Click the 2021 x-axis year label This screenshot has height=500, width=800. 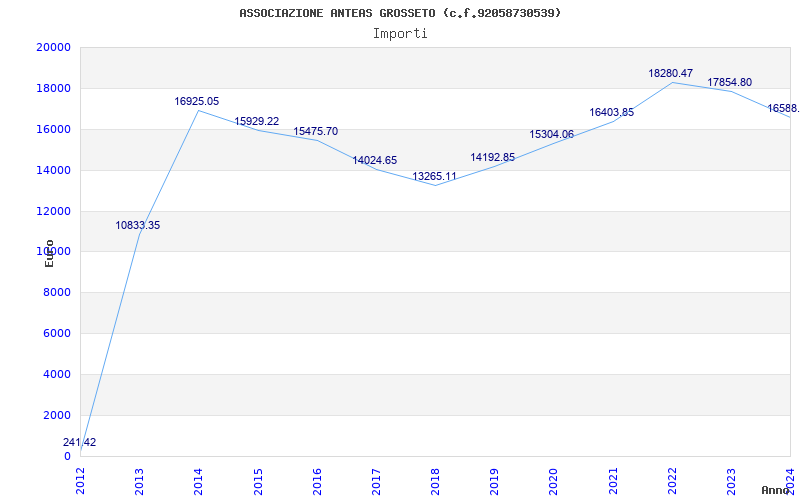click(613, 481)
